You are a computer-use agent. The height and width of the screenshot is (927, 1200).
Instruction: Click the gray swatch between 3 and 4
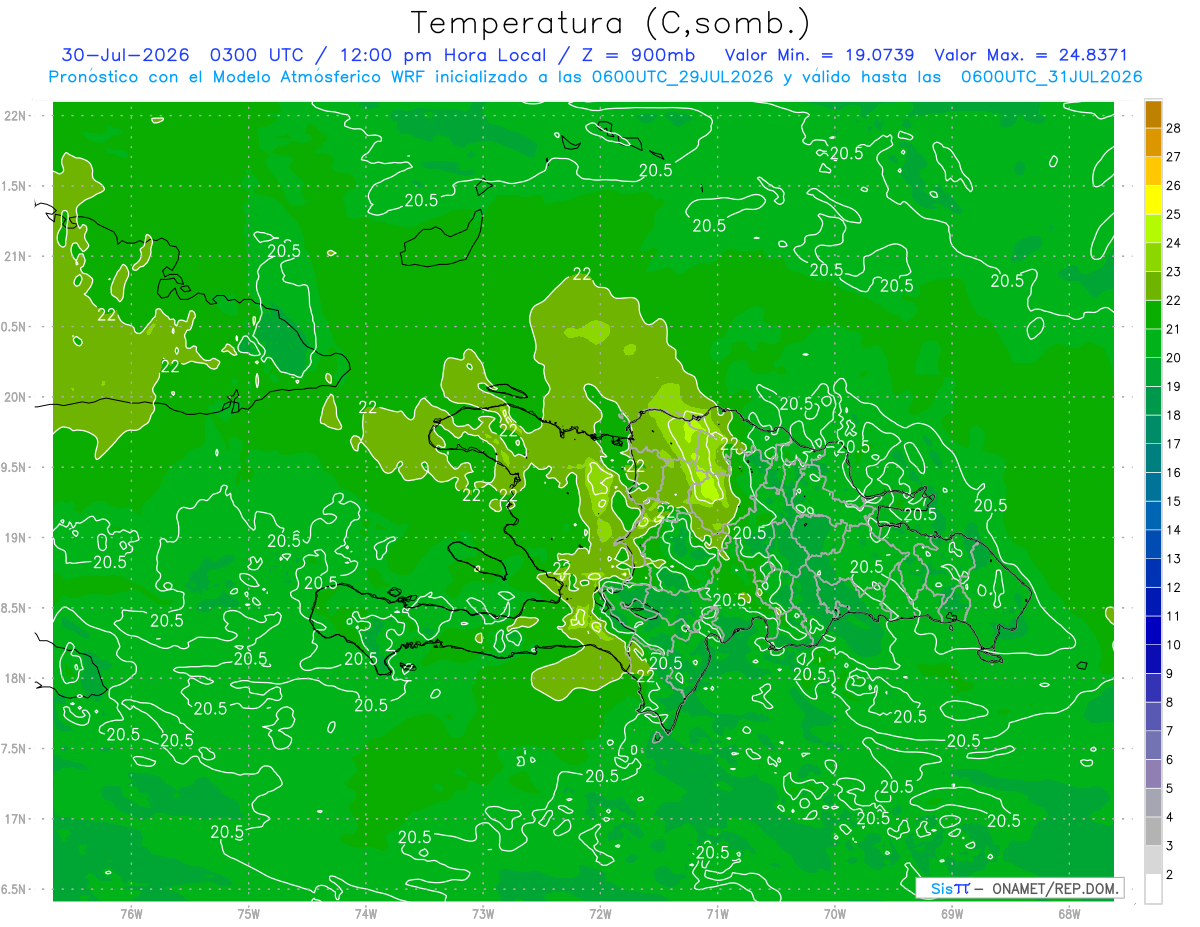tap(1153, 832)
